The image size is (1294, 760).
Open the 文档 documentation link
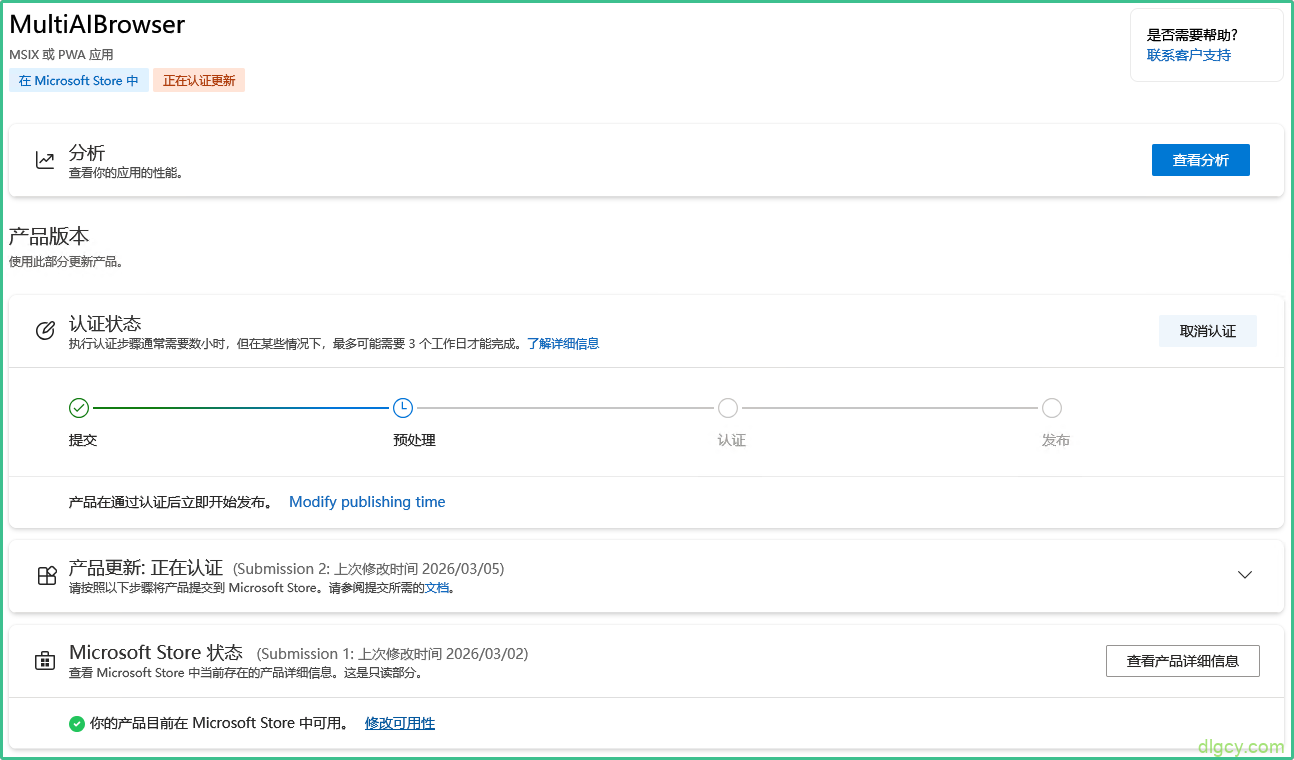[437, 588]
